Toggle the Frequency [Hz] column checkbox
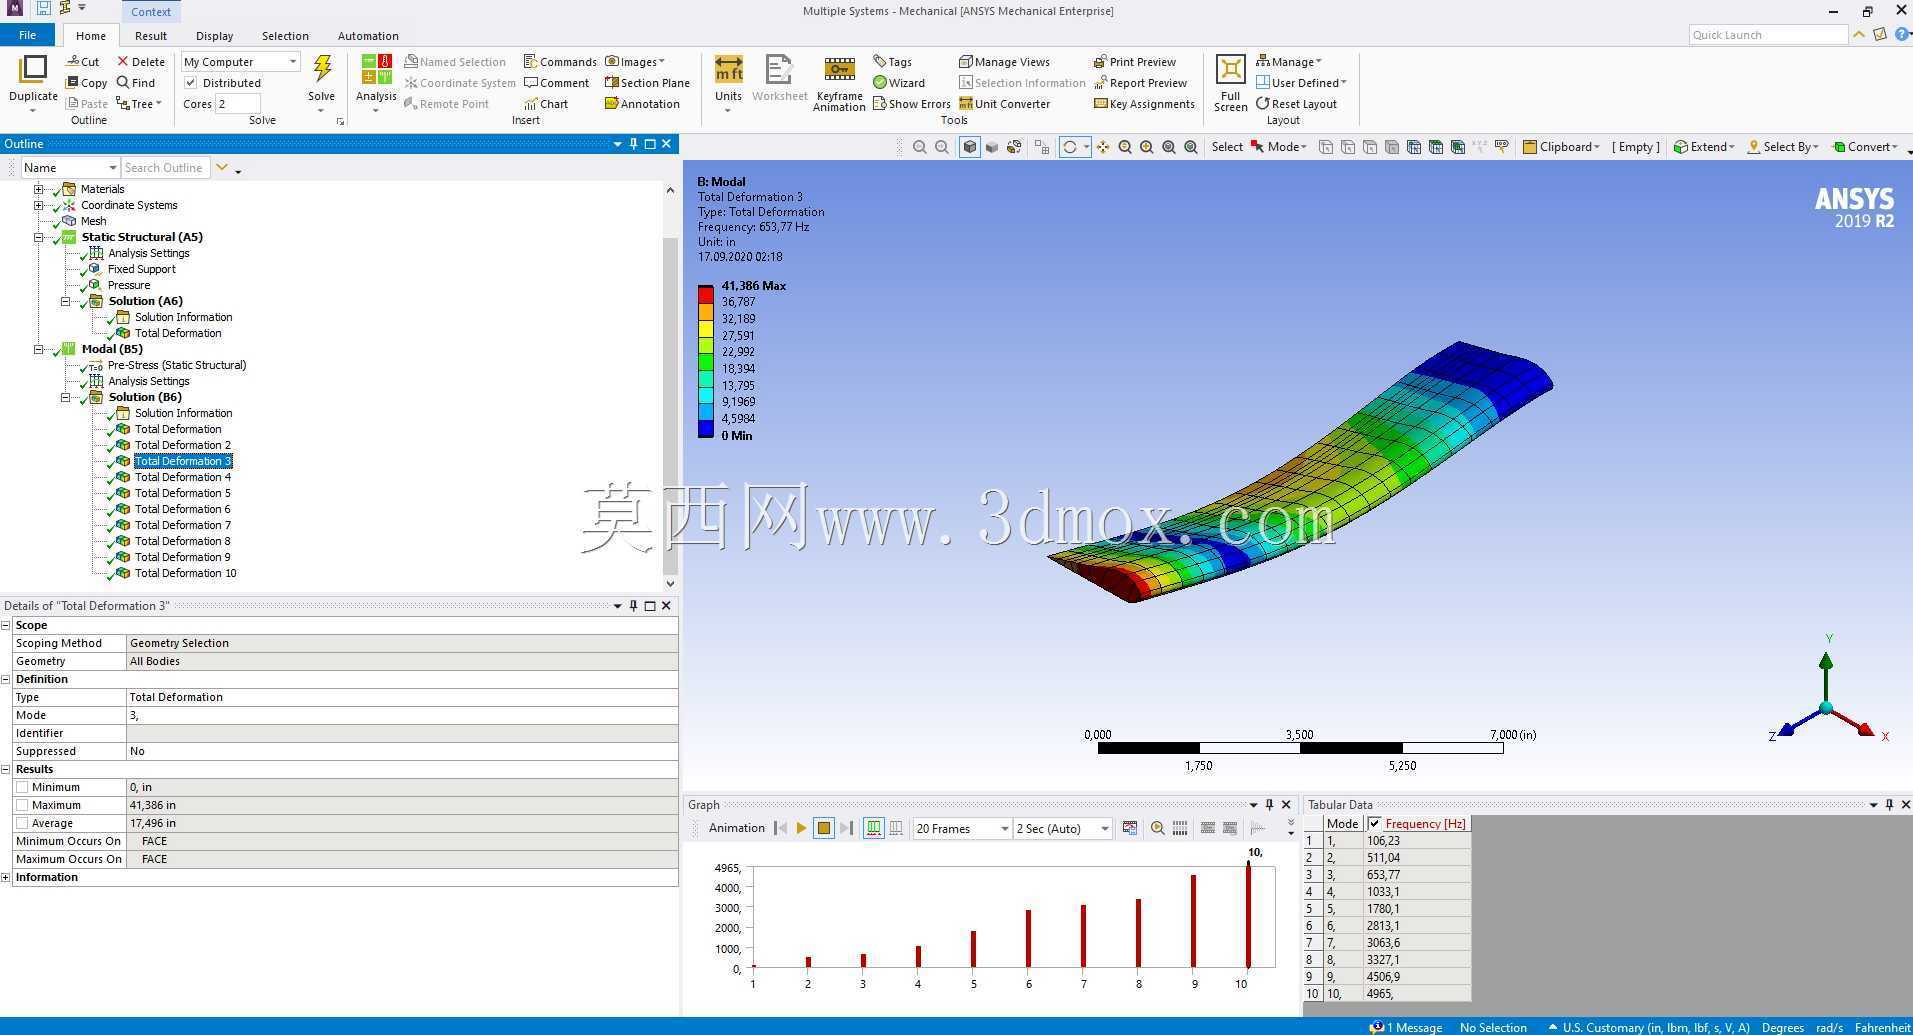The width and height of the screenshot is (1913, 1035). (1375, 824)
